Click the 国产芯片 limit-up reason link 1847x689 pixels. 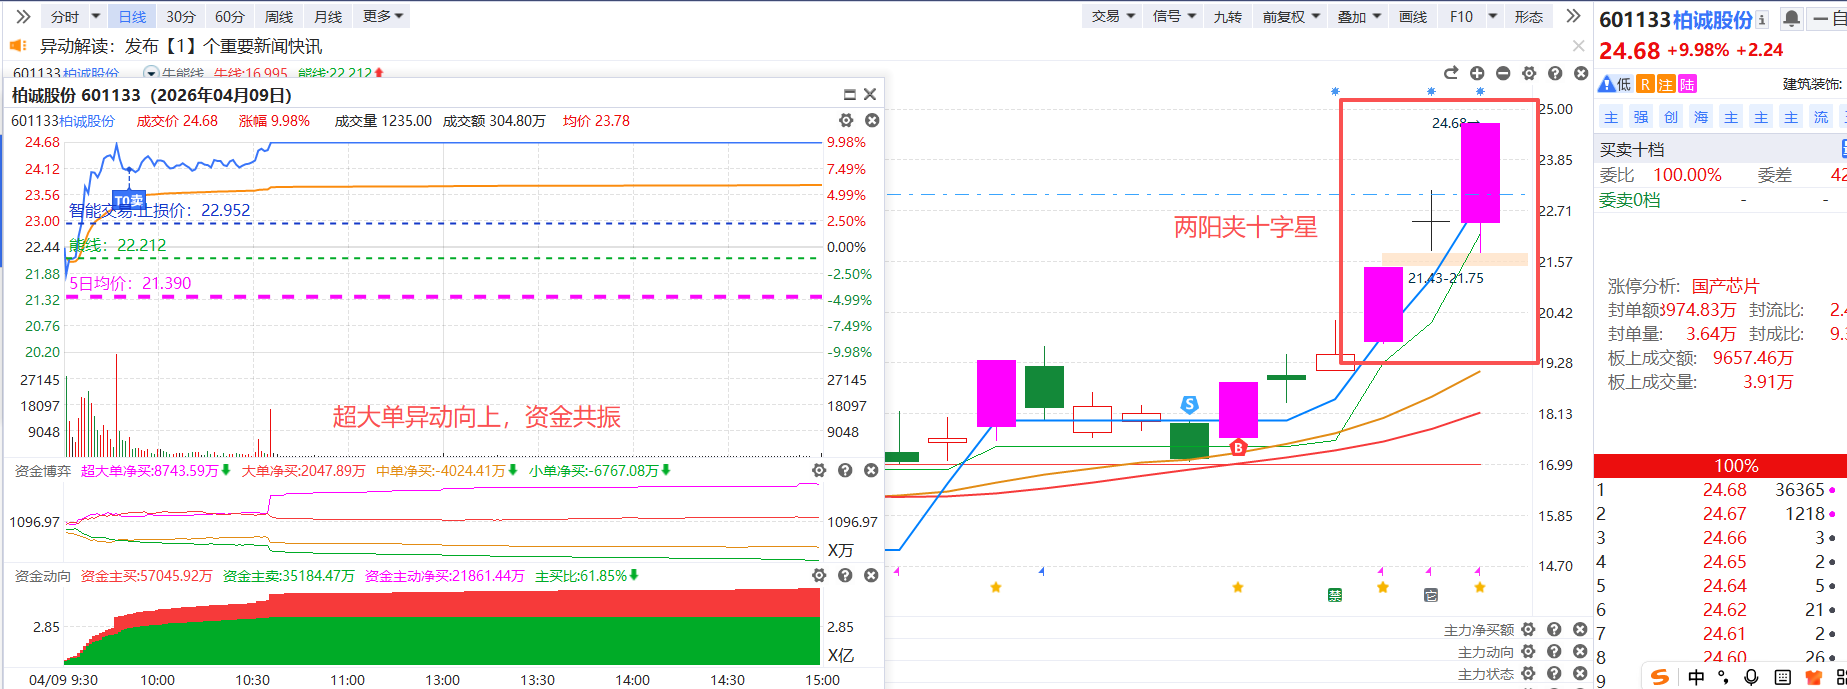[1725, 286]
